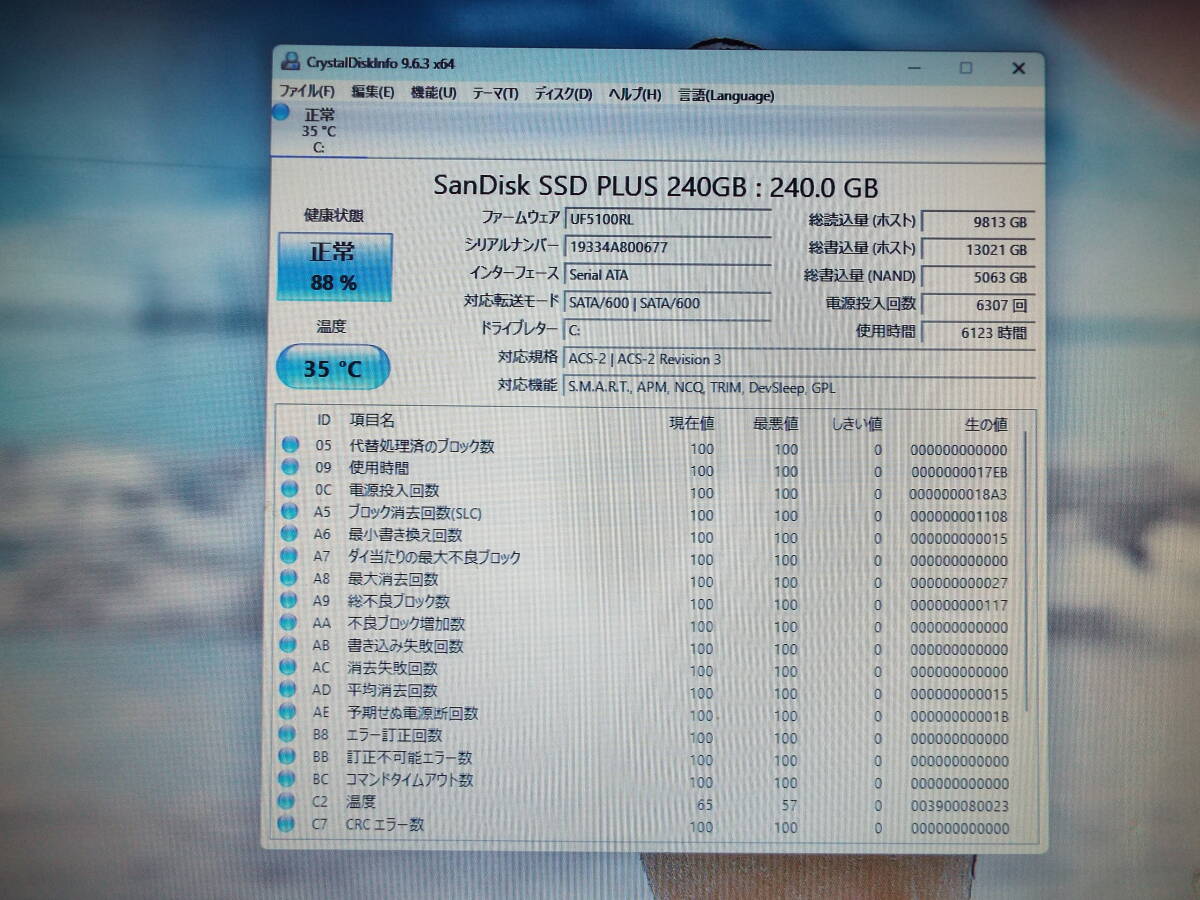
Task: Open the 編集(E) menu
Action: 373,92
